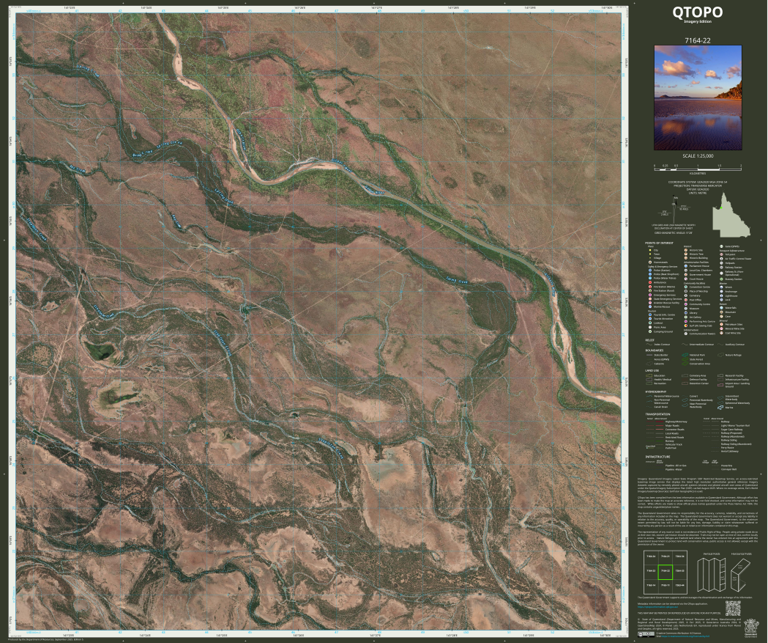Click the LAND USE legend heading
The height and width of the screenshot is (643, 768).
[x=652, y=371]
